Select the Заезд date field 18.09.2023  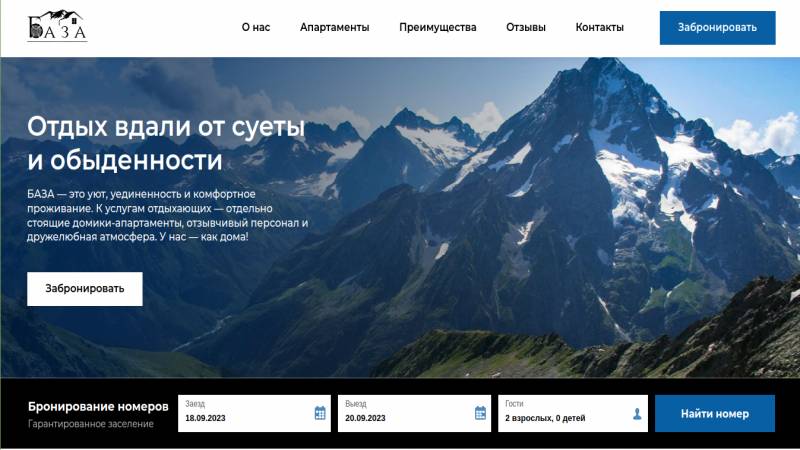click(254, 413)
